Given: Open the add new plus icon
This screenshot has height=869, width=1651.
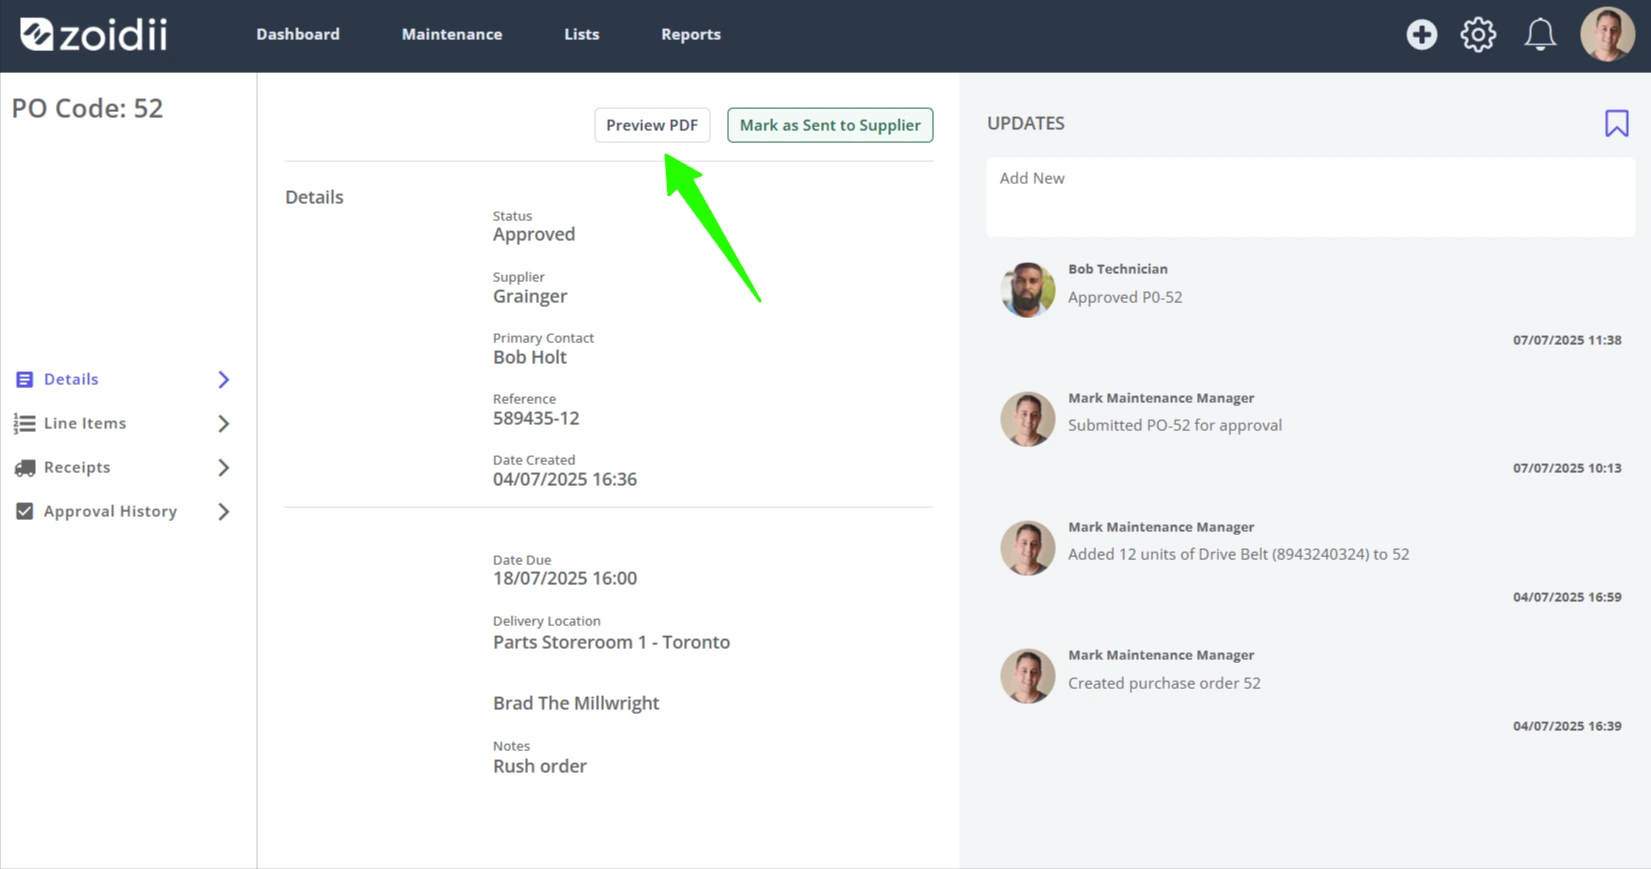Looking at the screenshot, I should tap(1421, 35).
